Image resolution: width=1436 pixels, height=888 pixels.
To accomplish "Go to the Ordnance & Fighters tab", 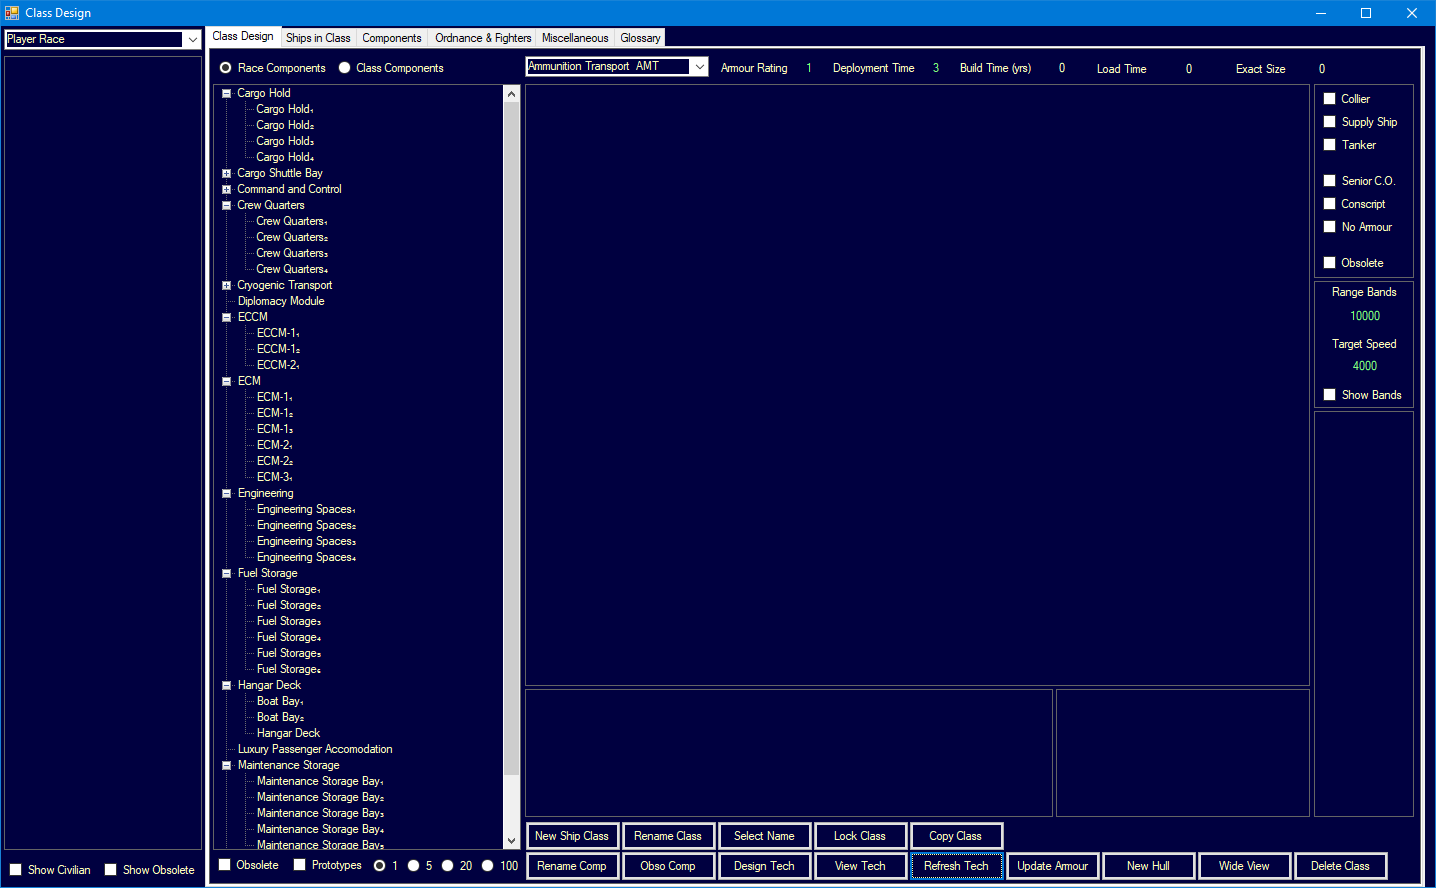I will click(483, 38).
